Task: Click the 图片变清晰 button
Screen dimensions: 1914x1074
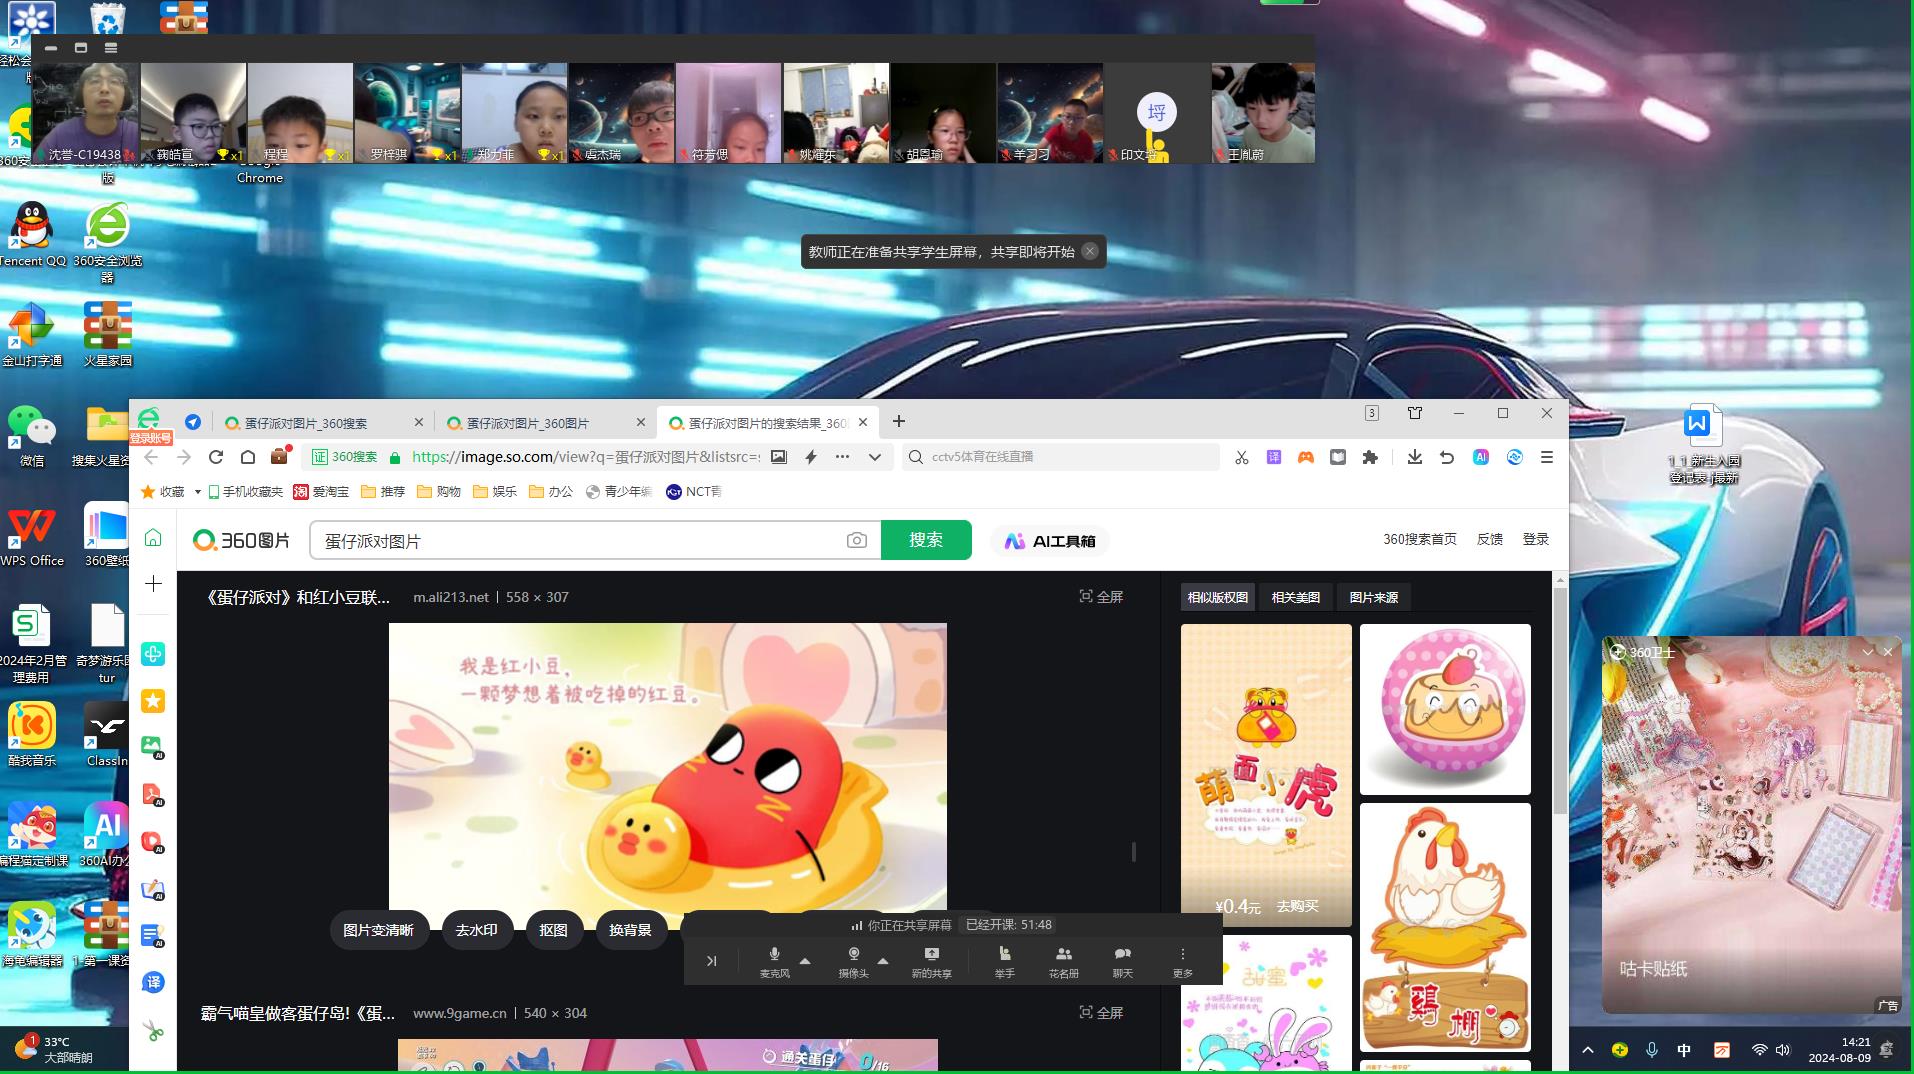Action: pos(378,930)
